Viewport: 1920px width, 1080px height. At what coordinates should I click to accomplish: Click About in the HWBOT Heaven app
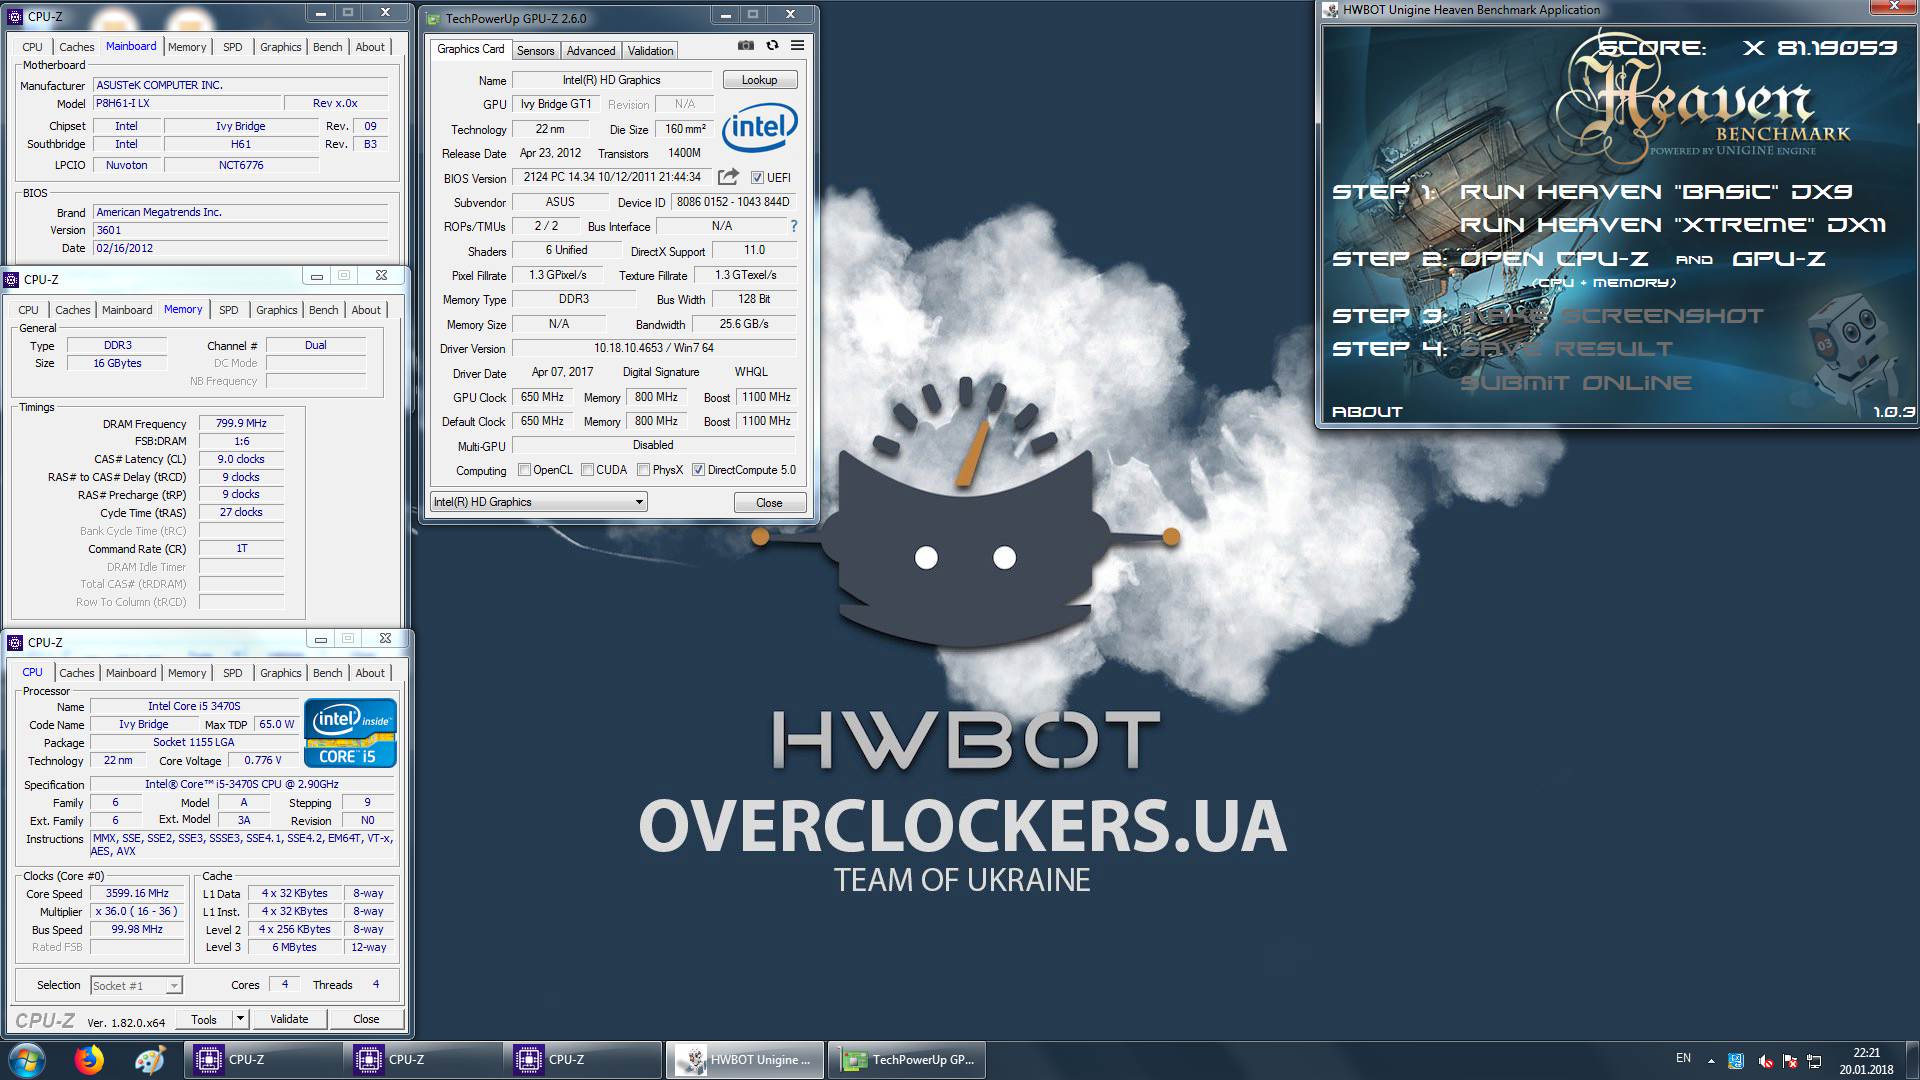(1367, 412)
